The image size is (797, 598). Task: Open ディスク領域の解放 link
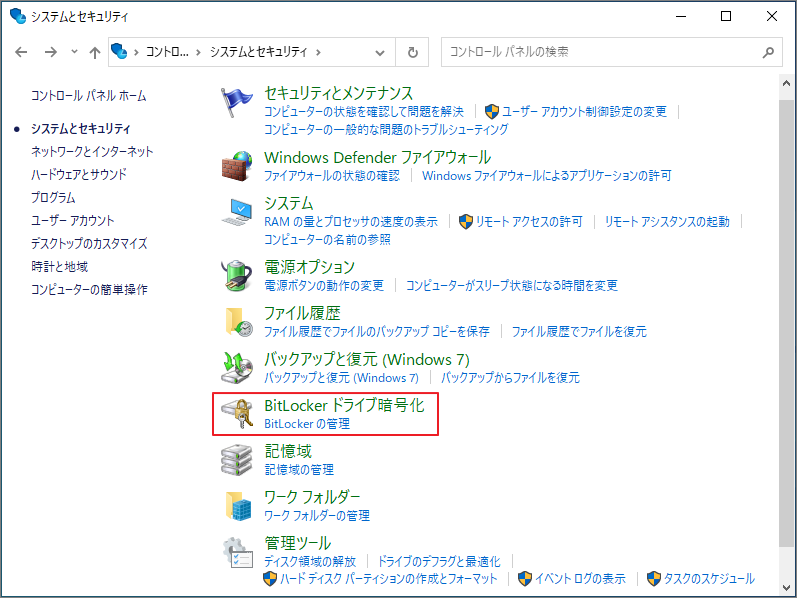click(x=310, y=561)
